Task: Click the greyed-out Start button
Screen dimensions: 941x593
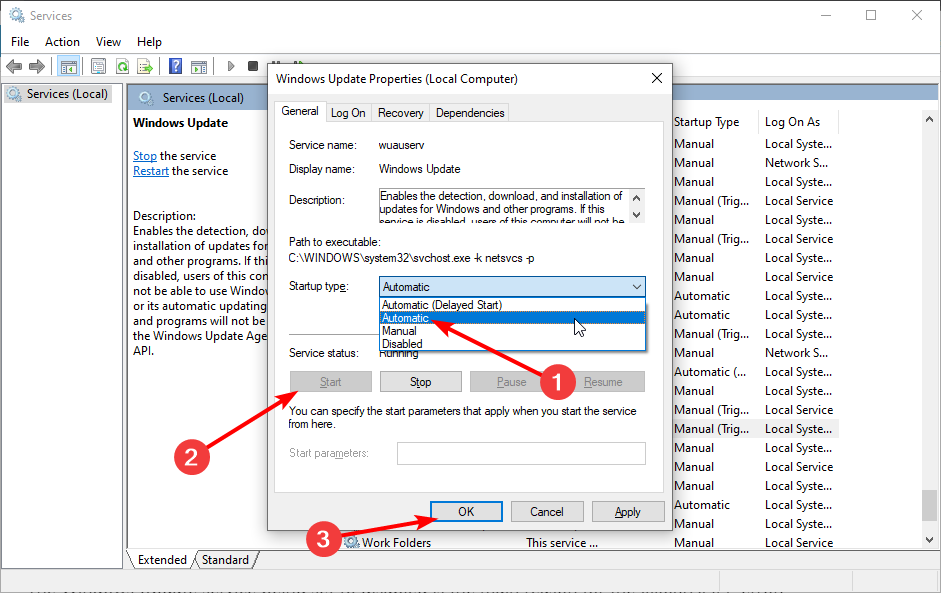Action: (x=331, y=382)
